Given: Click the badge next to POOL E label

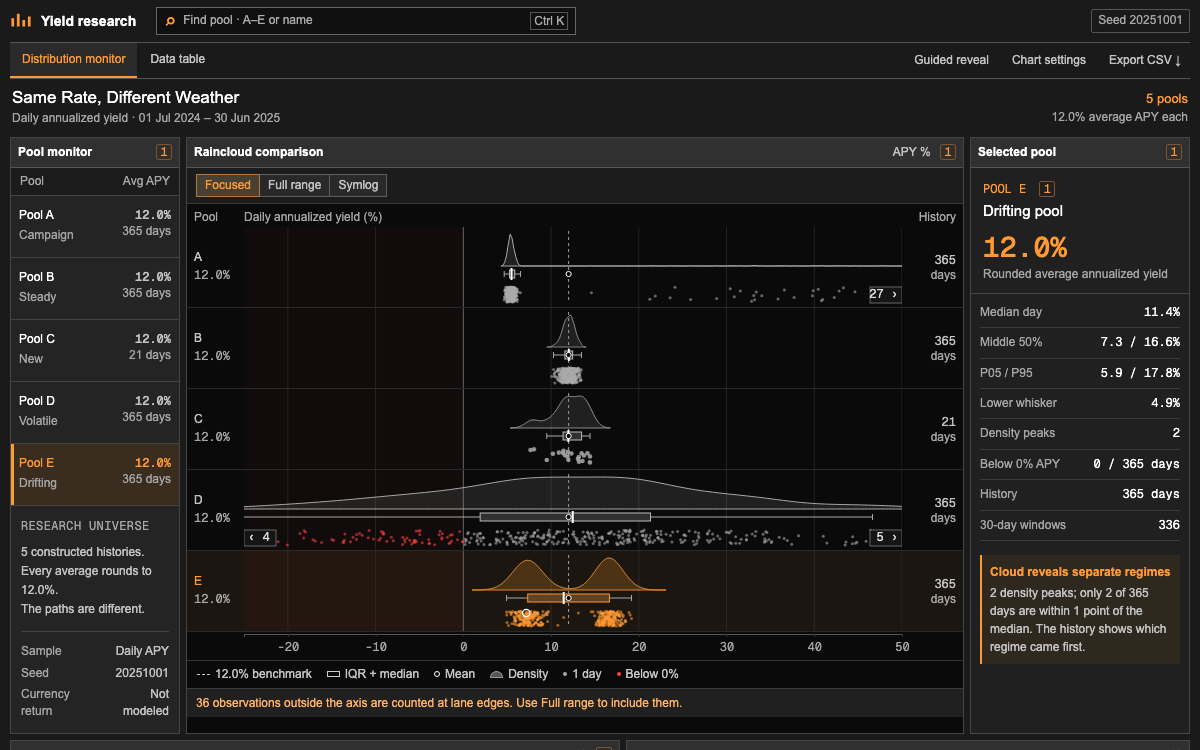Looking at the screenshot, I should click(x=1046, y=189).
